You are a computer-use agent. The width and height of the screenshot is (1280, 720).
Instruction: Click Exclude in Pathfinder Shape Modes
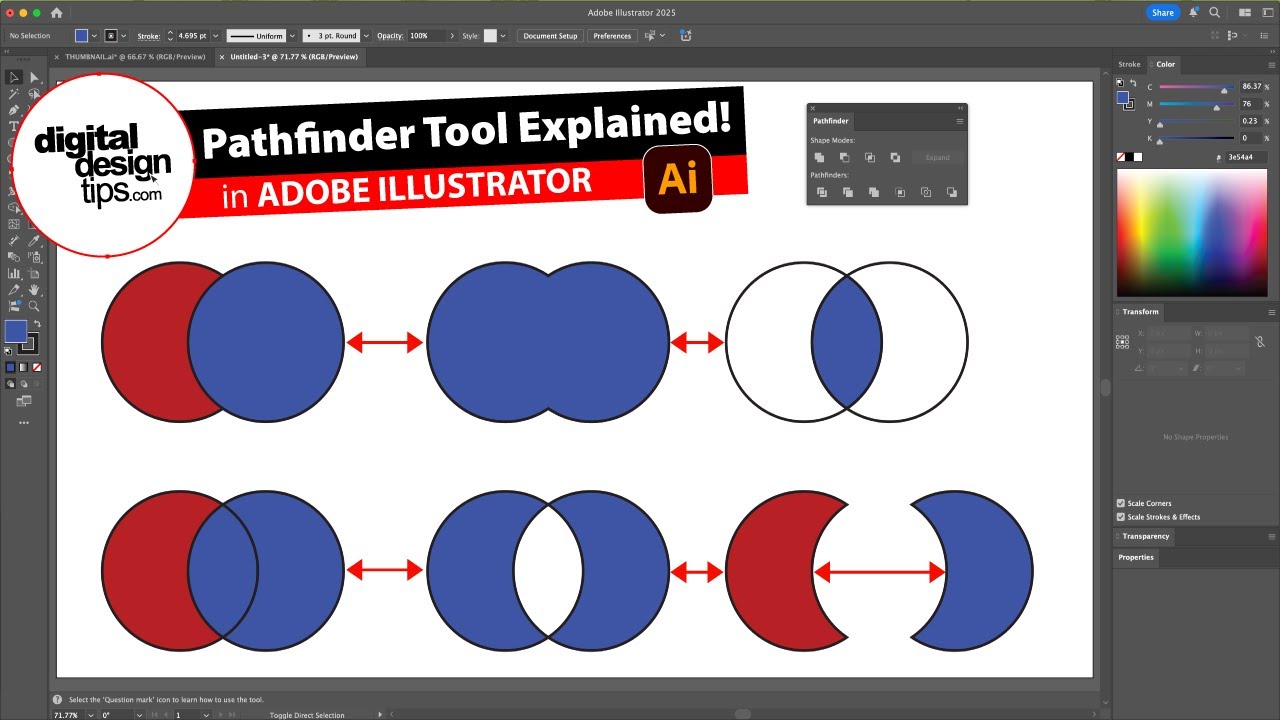click(895, 157)
